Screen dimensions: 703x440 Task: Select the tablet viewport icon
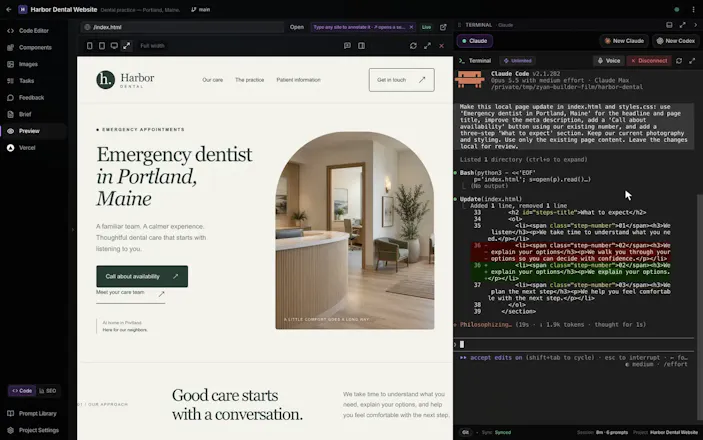102,46
